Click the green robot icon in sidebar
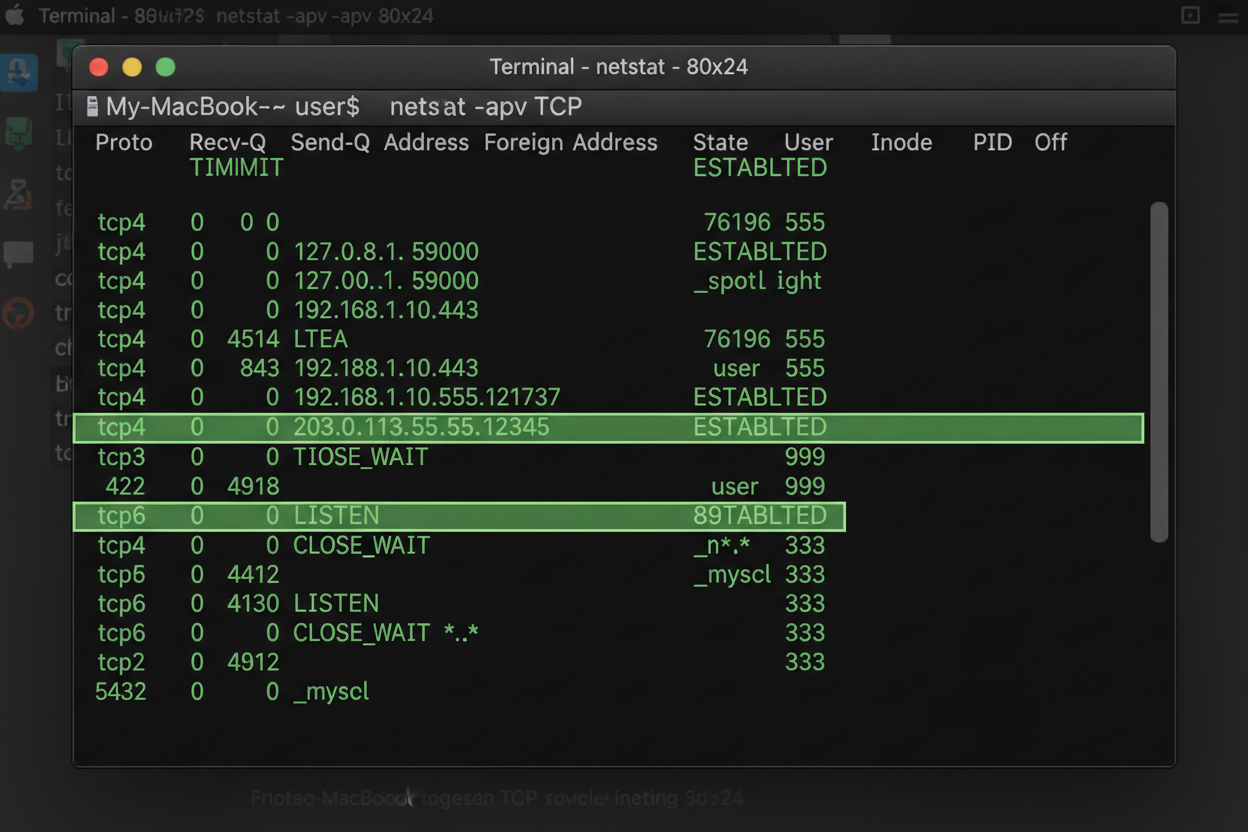 pos(19,133)
